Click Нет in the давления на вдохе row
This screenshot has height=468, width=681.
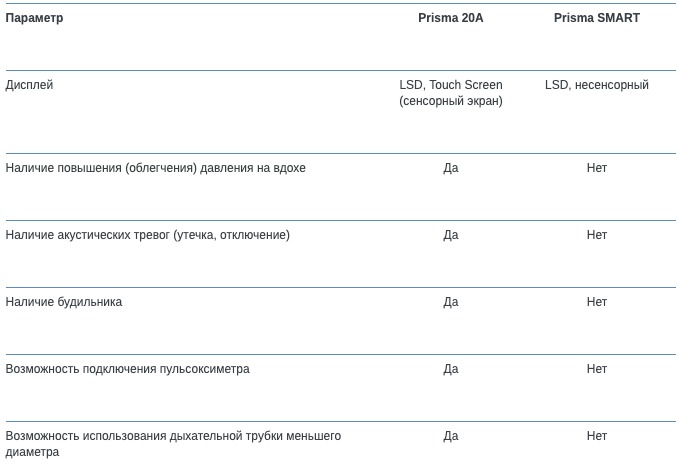point(597,168)
